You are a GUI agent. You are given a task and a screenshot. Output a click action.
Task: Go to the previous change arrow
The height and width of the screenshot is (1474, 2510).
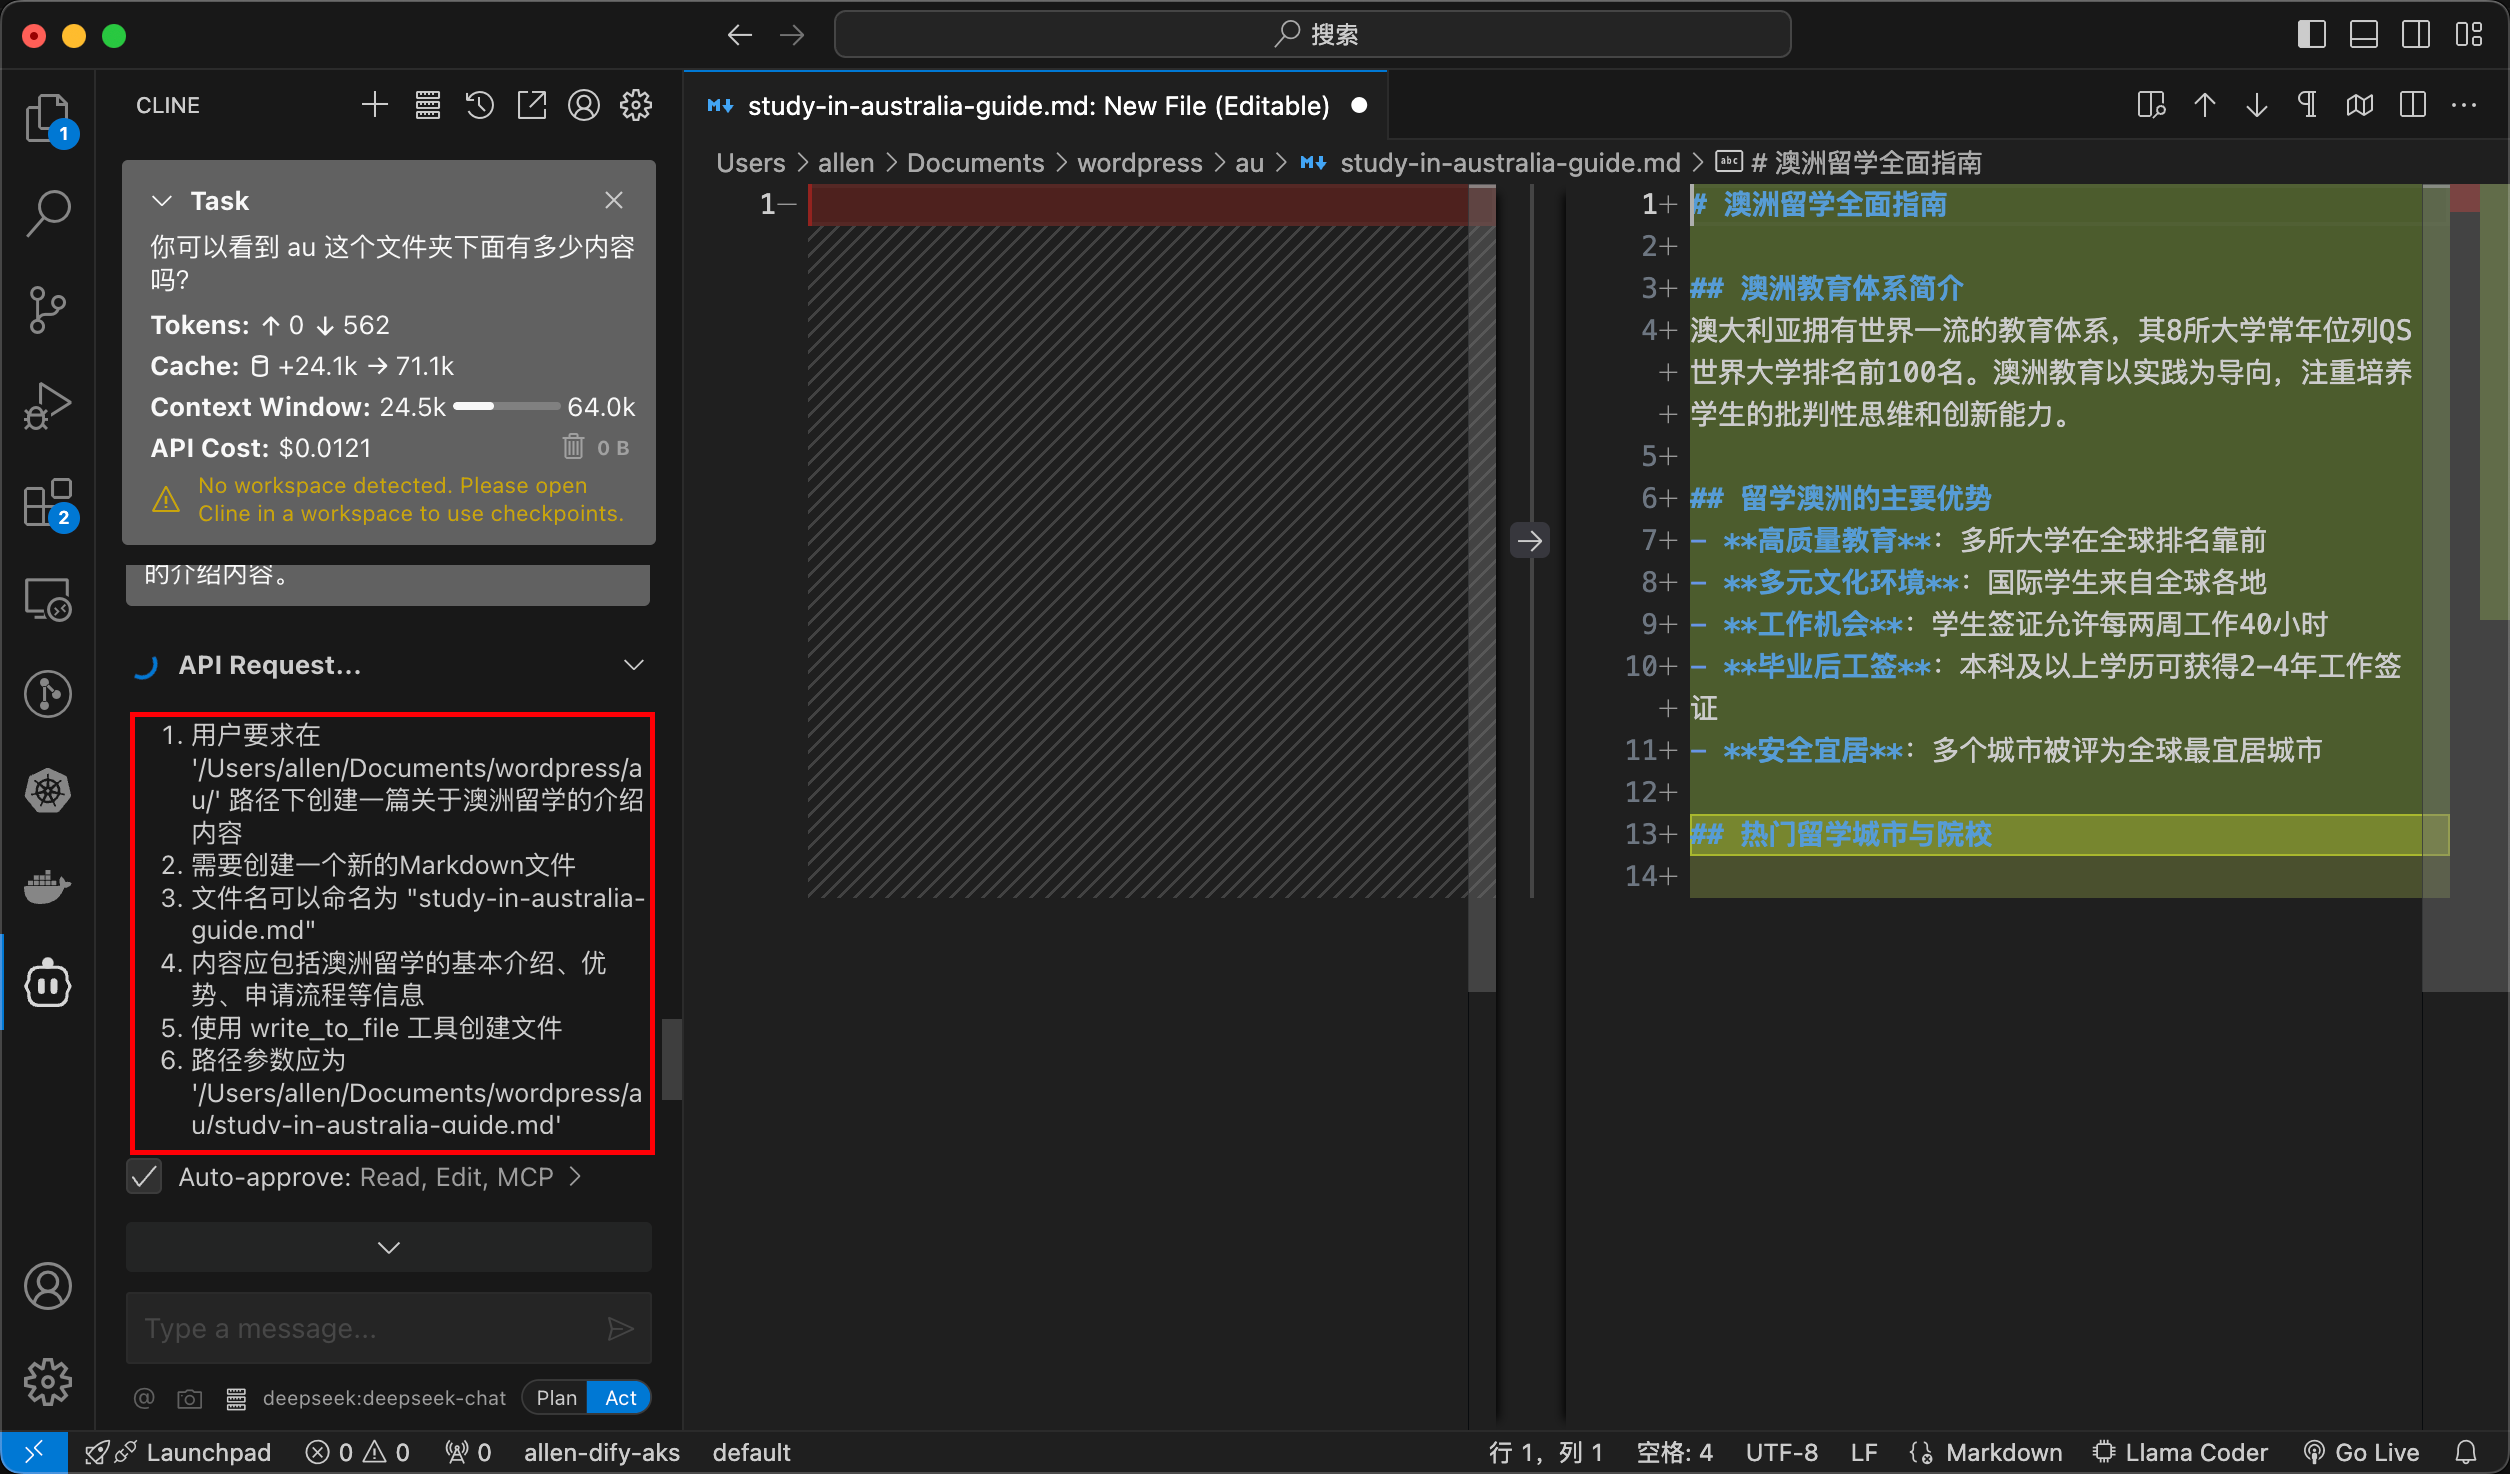2204,105
